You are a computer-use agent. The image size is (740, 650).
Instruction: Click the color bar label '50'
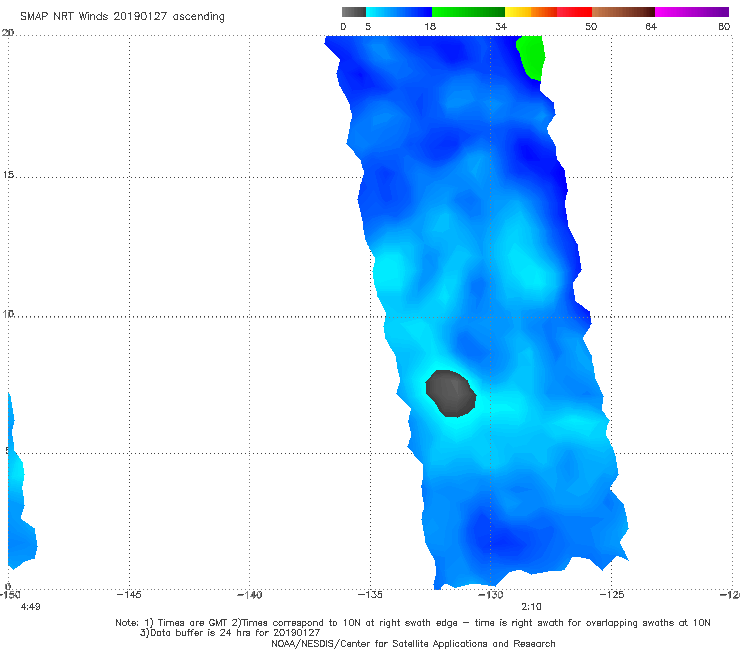pos(591,26)
